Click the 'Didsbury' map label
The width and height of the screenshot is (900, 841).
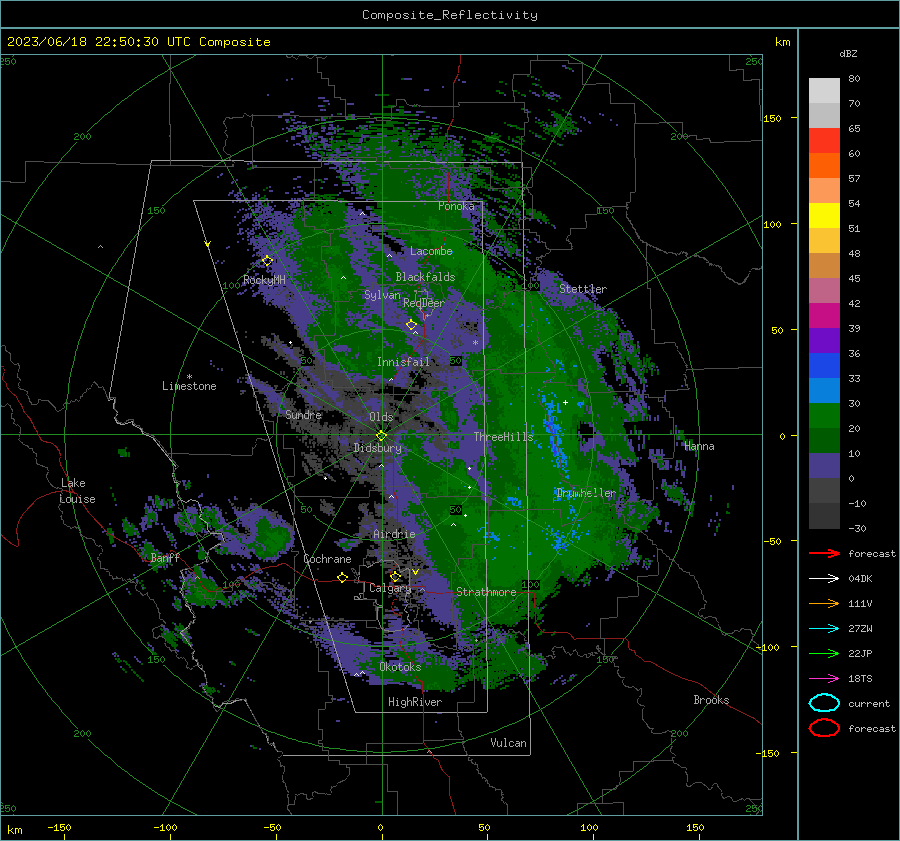coord(377,448)
